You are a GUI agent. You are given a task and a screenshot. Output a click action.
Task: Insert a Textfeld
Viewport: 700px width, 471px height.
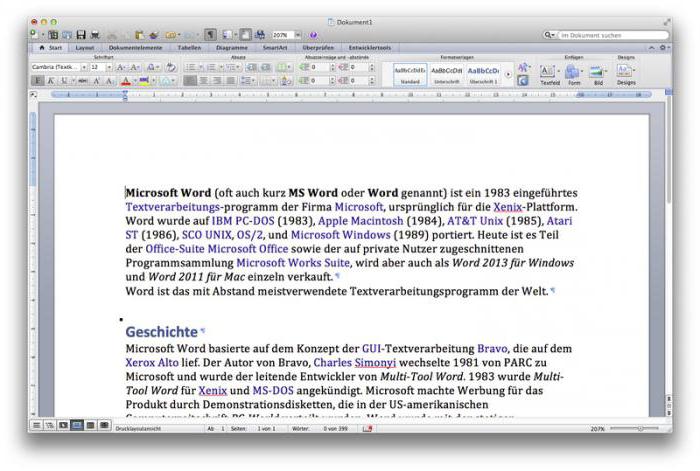coord(549,75)
